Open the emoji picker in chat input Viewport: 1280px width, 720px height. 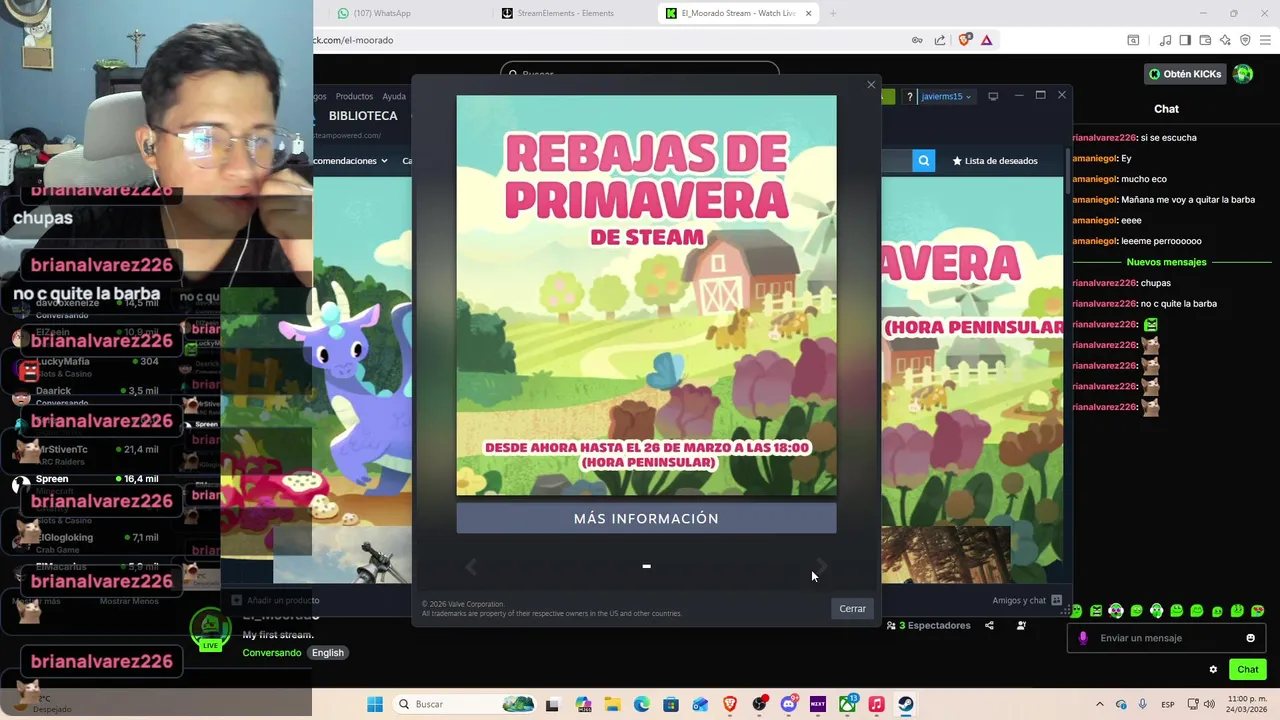(x=1250, y=638)
